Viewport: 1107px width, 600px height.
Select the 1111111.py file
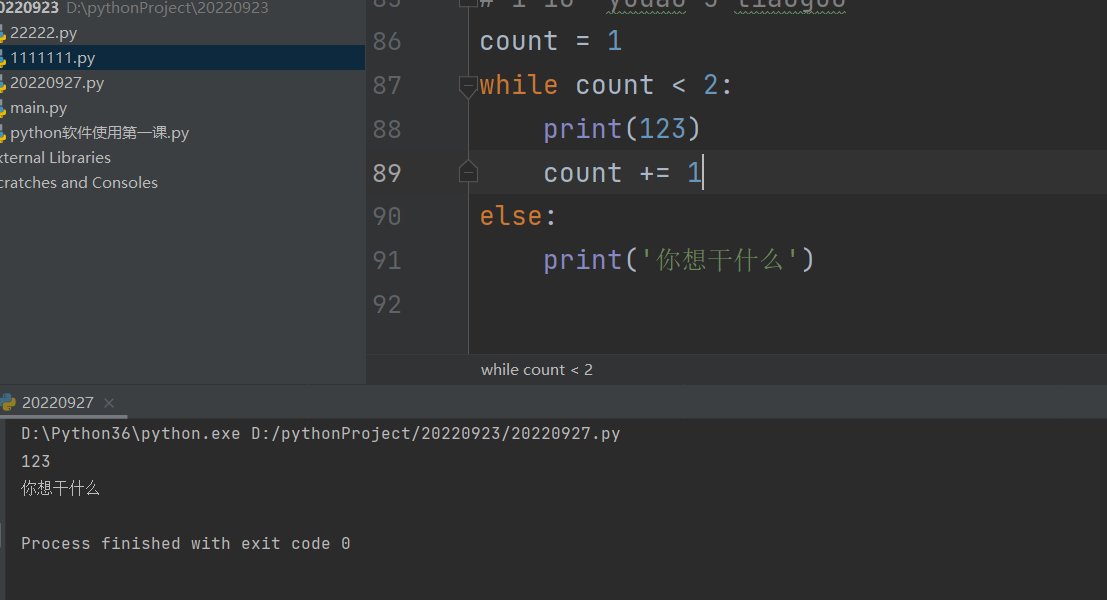pos(52,58)
